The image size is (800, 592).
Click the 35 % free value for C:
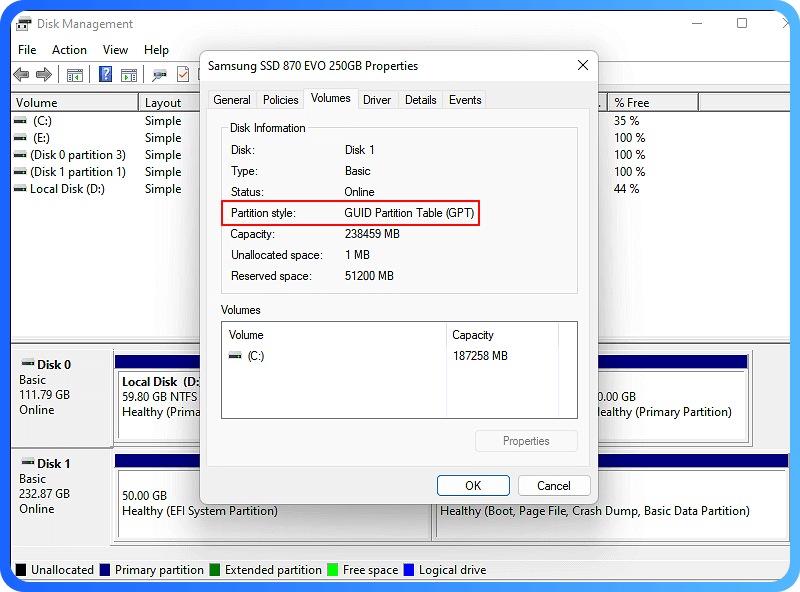[627, 121]
